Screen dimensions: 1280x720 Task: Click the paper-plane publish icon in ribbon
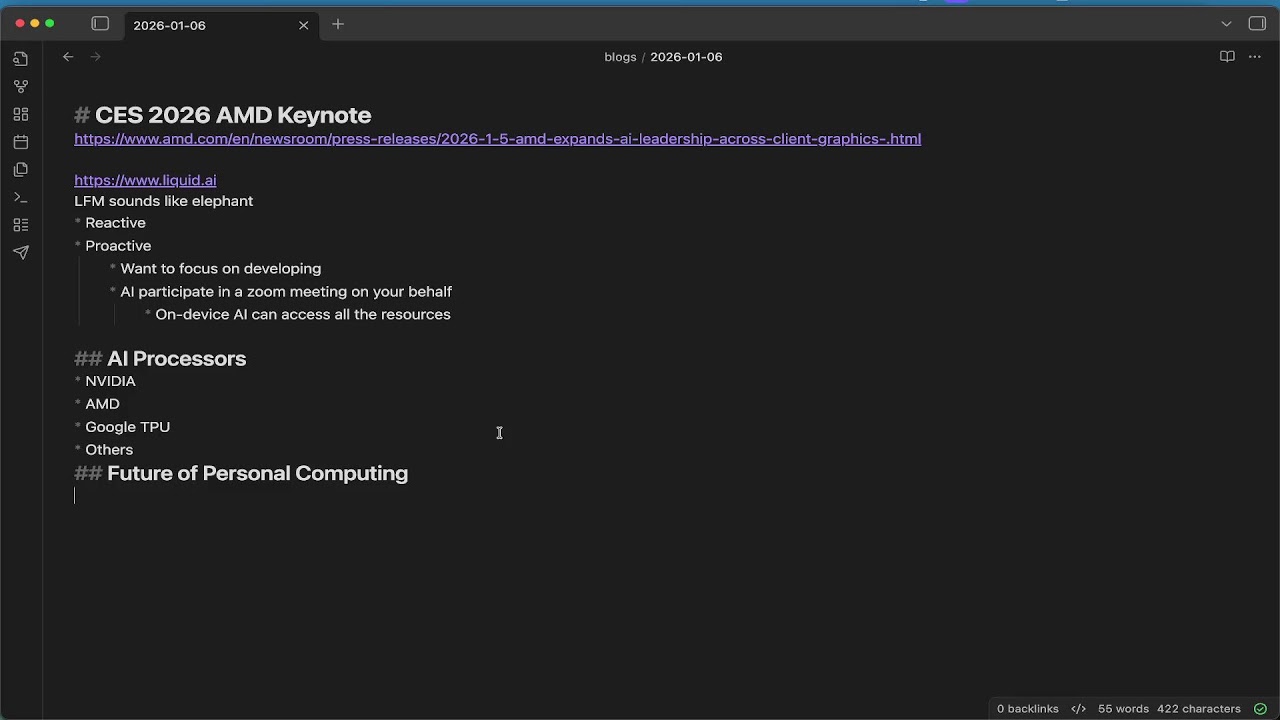(x=21, y=253)
